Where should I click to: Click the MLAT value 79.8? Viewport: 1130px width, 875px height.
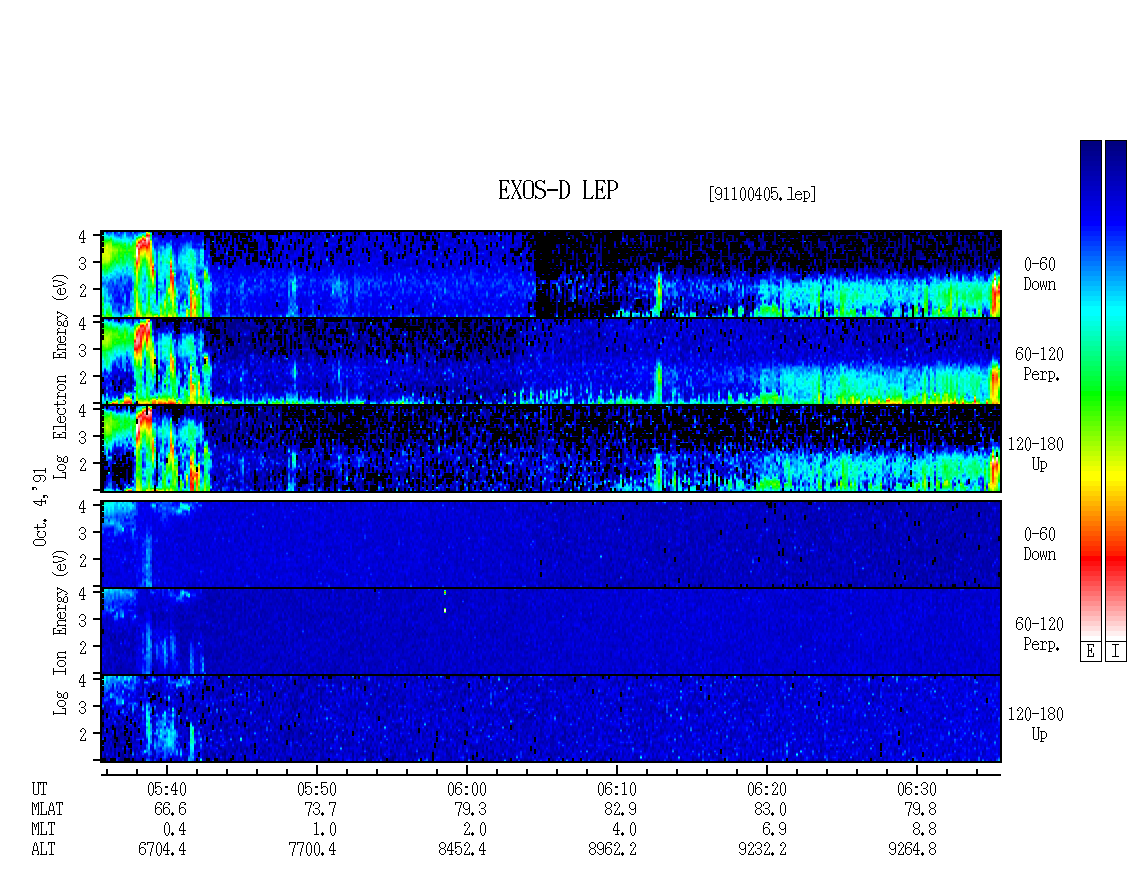click(x=920, y=809)
